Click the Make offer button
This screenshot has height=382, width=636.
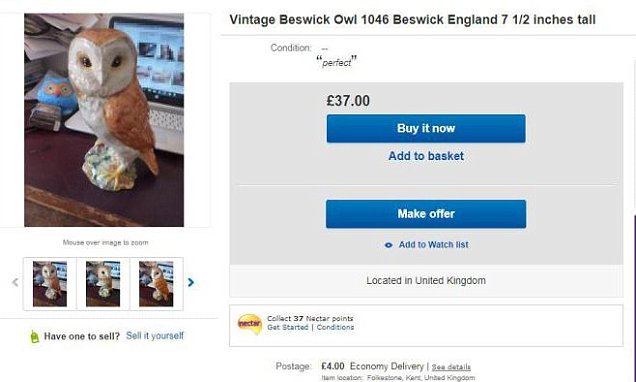point(426,214)
